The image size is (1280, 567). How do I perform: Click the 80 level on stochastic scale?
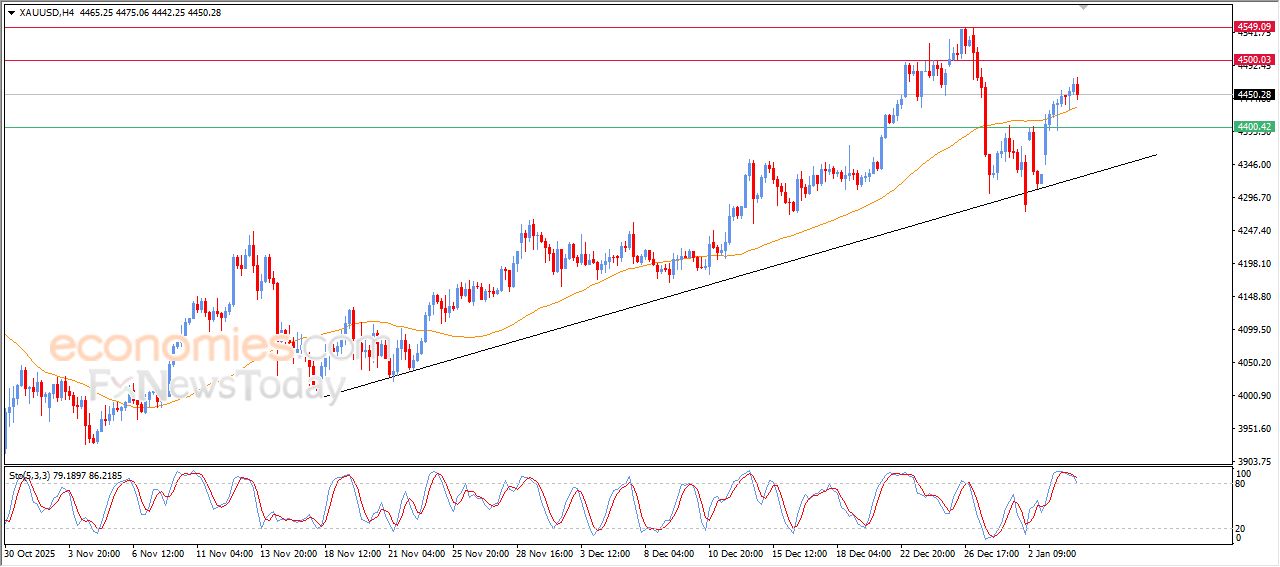pos(1242,484)
